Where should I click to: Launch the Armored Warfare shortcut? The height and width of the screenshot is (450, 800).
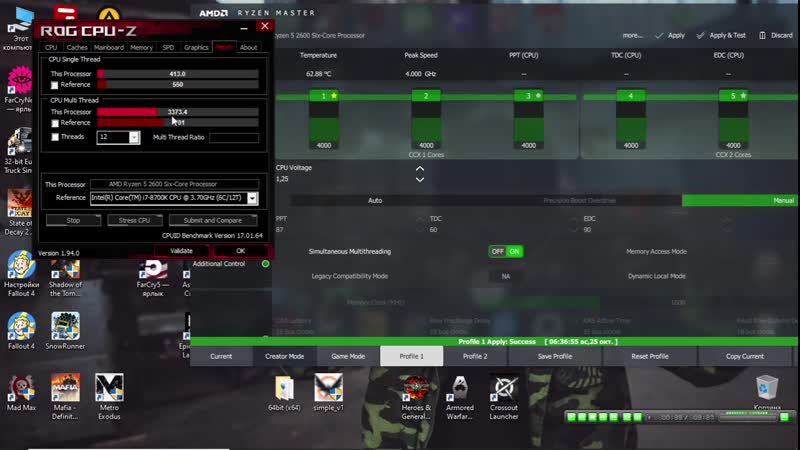[x=460, y=397]
